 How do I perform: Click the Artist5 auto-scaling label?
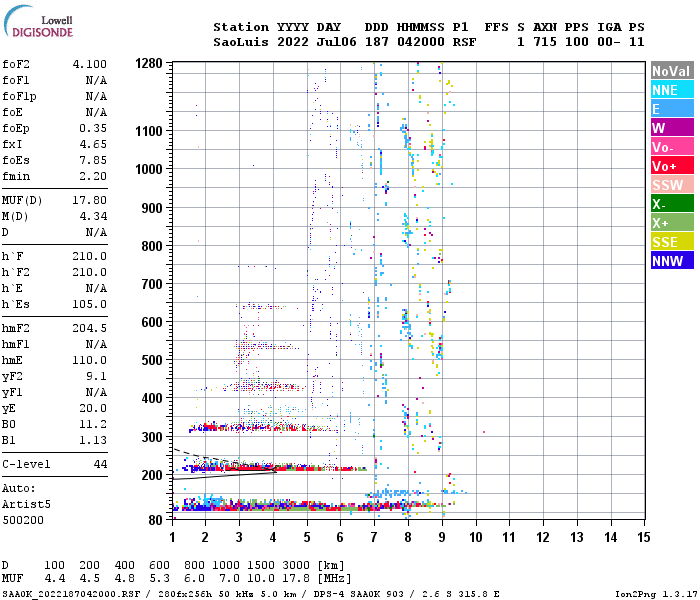click(x=26, y=504)
